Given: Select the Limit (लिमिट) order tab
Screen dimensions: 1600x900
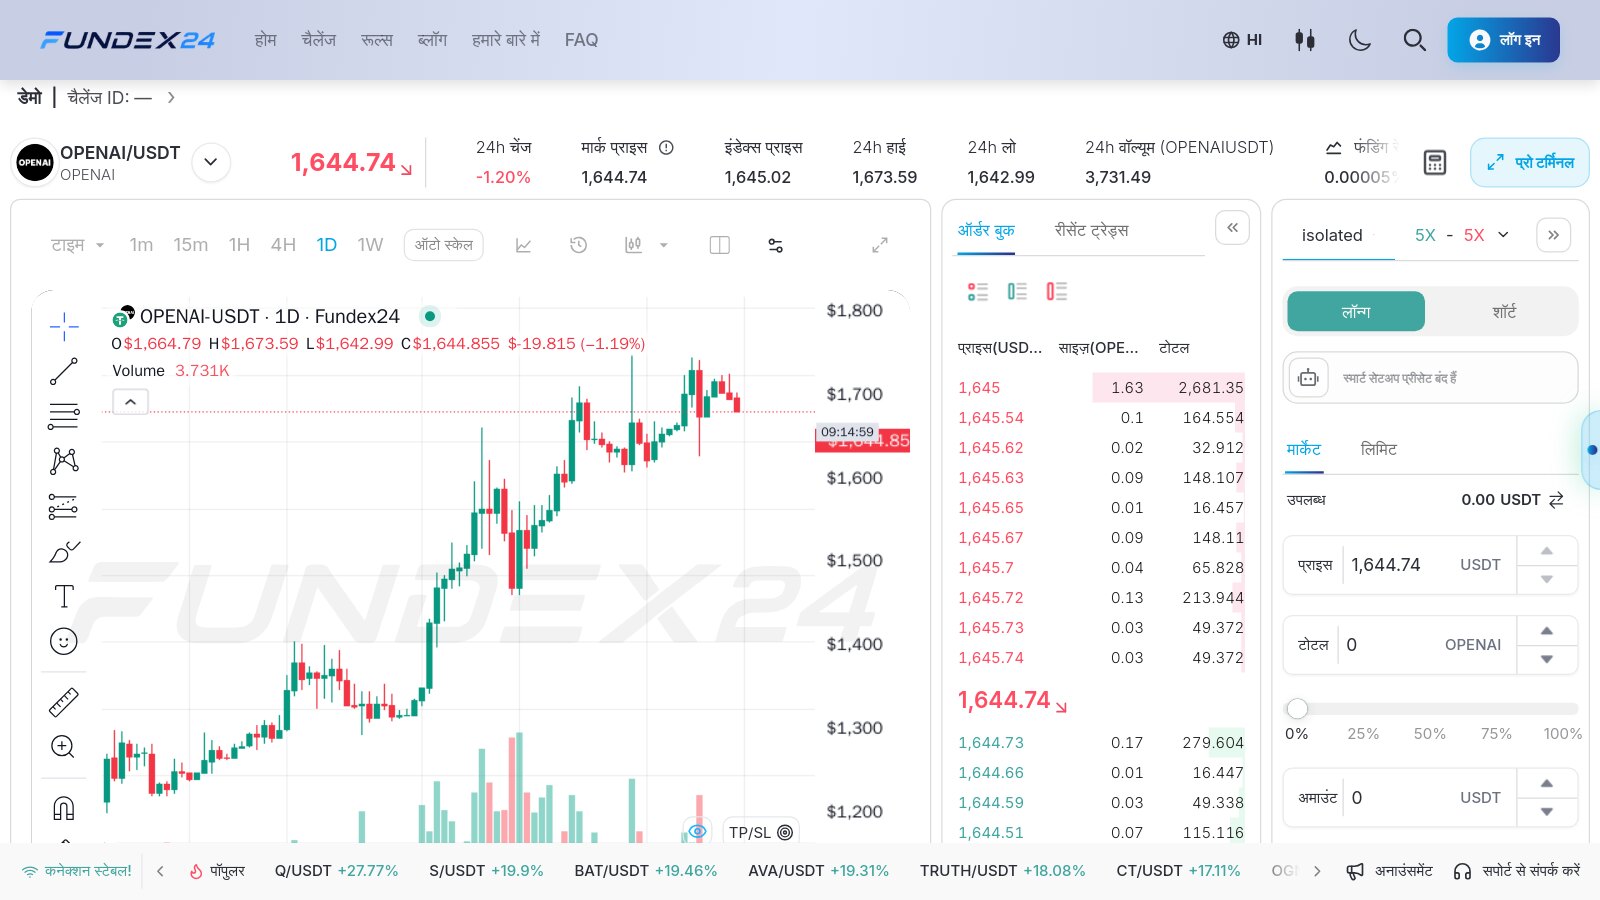Looking at the screenshot, I should click(1378, 449).
